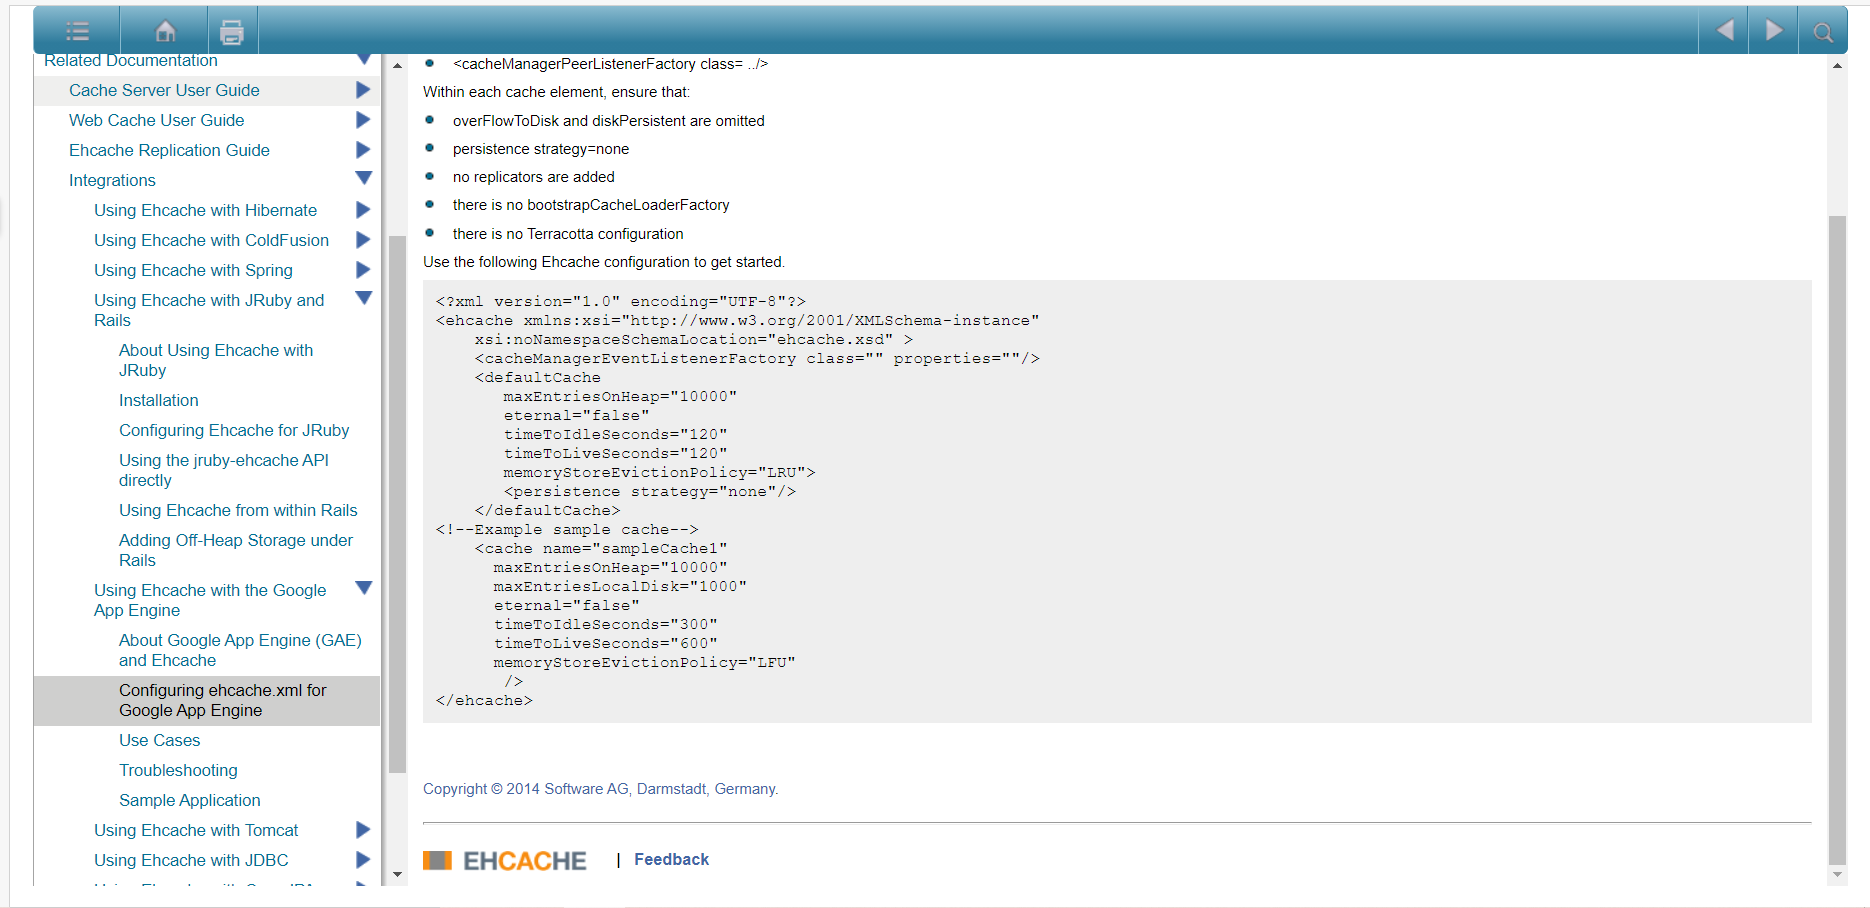This screenshot has width=1870, height=908.
Task: Click the cache name="sampleCache1" code line
Action: pos(600,548)
